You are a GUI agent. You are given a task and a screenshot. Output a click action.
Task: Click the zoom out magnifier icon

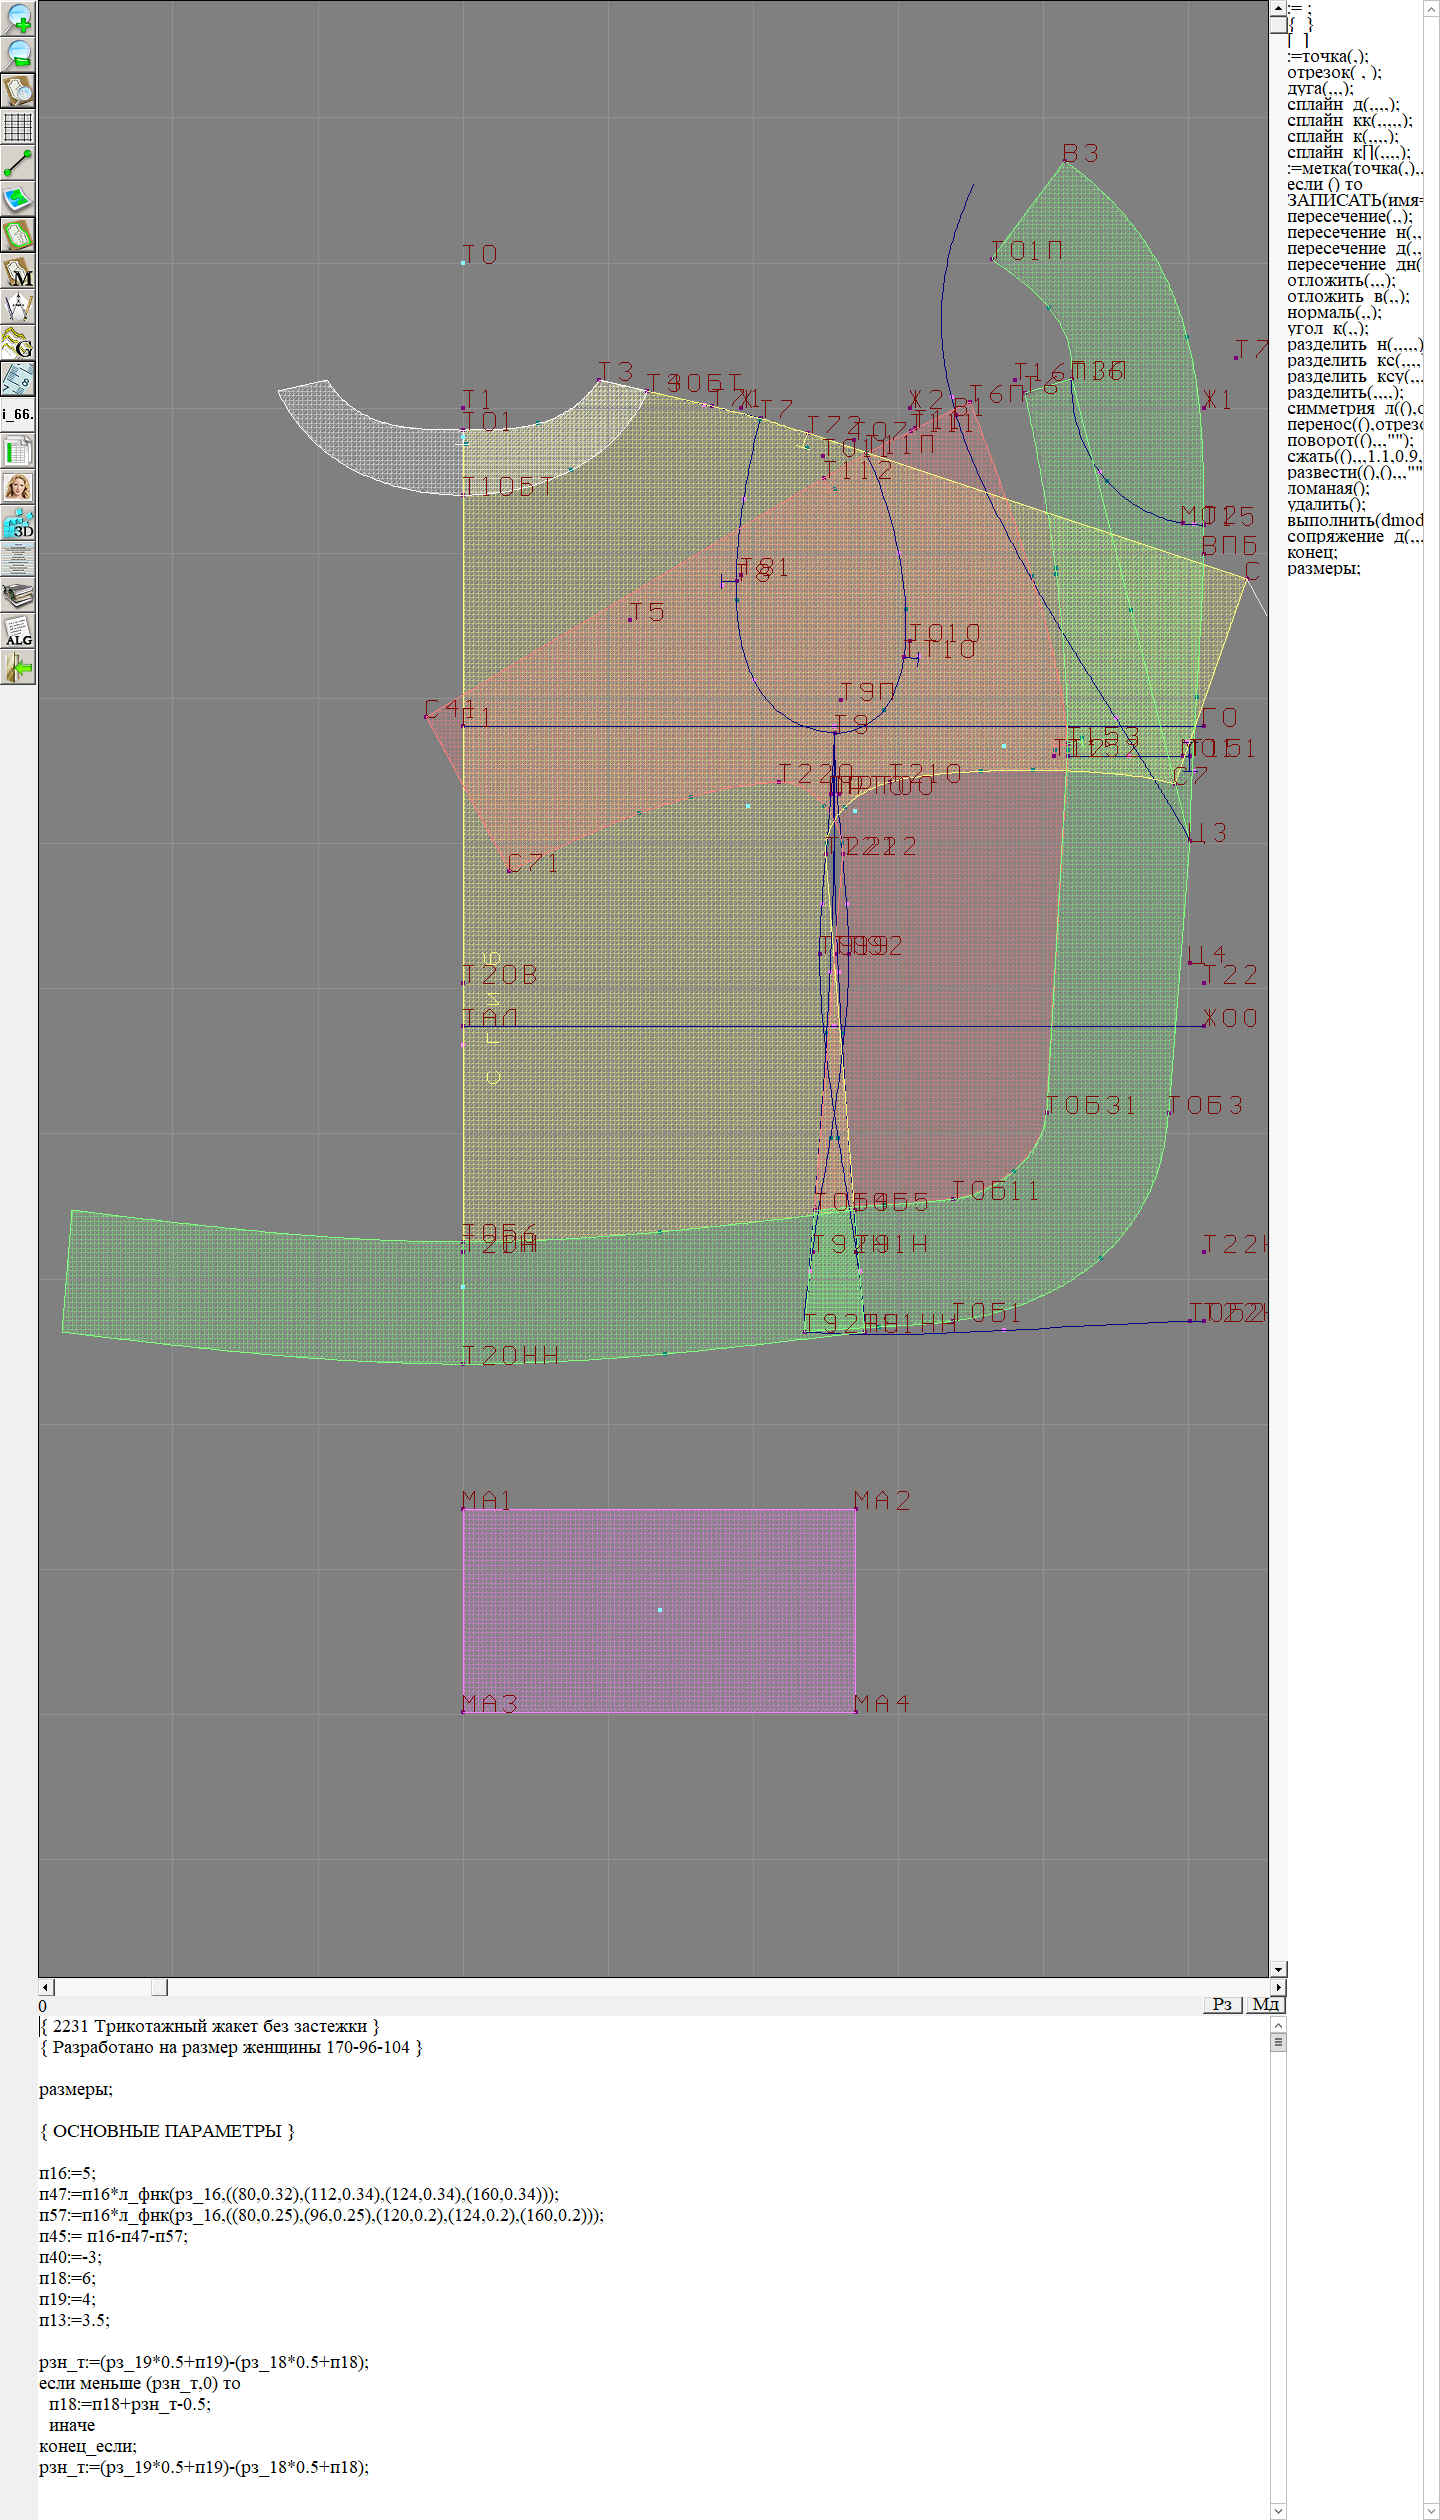click(x=18, y=54)
